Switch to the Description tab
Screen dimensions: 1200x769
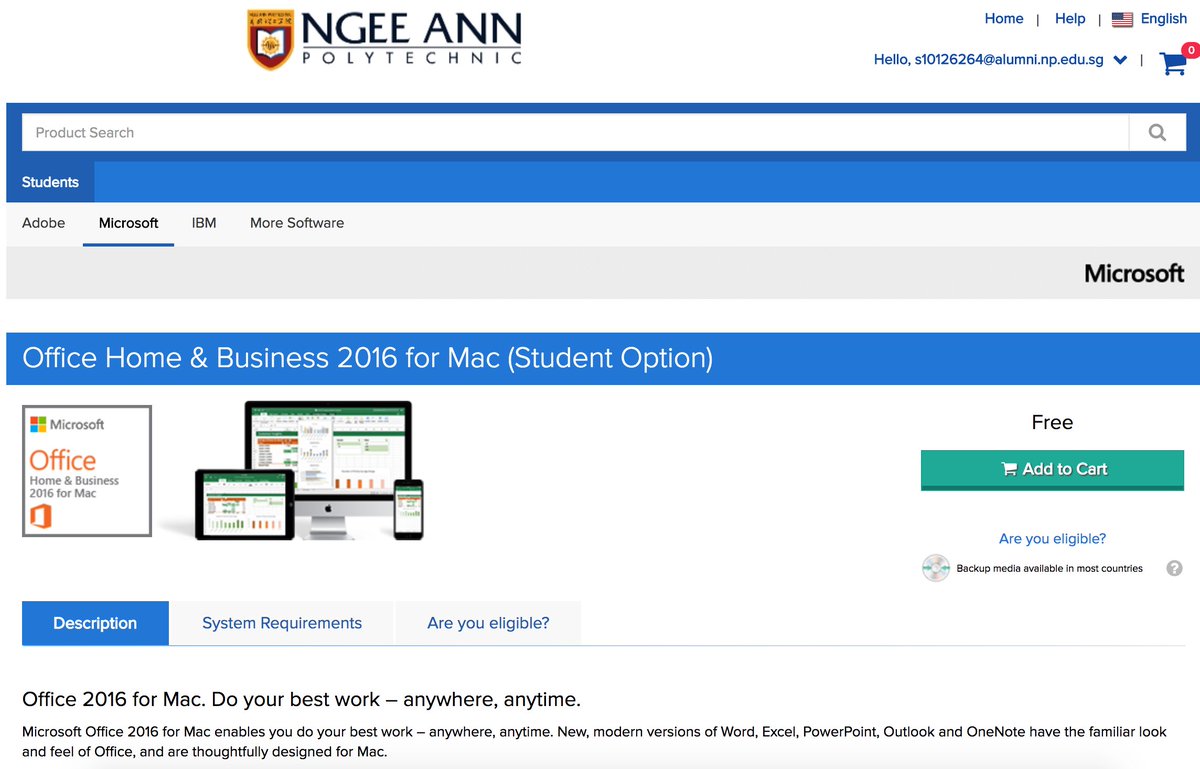point(95,623)
